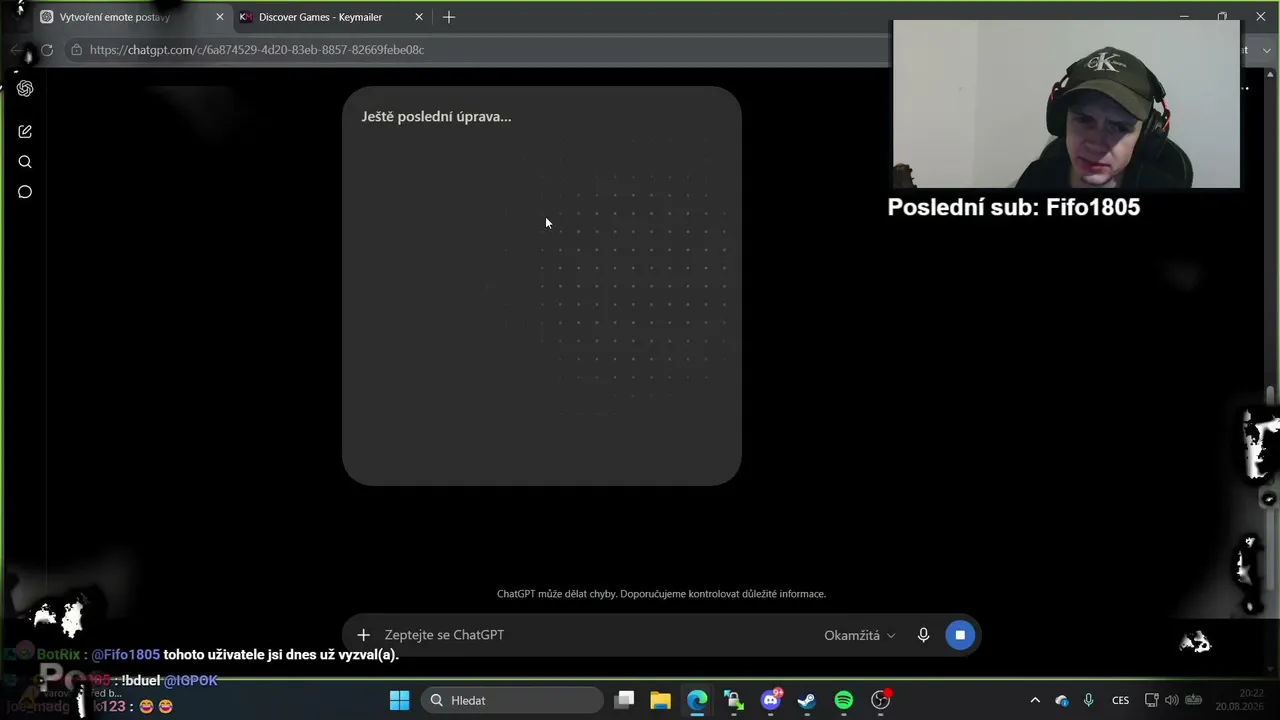Screen dimensions: 1280x720
Task: Open the volume control in the tray
Action: [1172, 700]
